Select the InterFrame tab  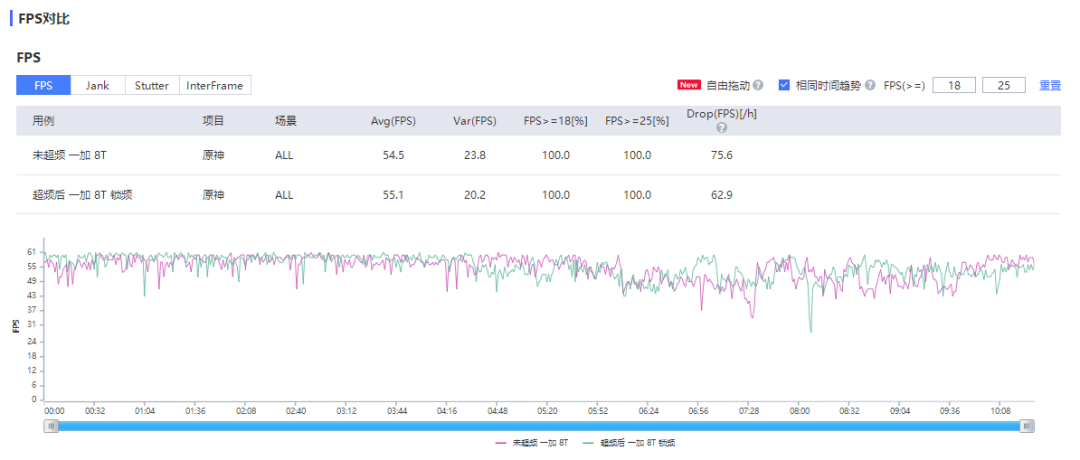215,86
